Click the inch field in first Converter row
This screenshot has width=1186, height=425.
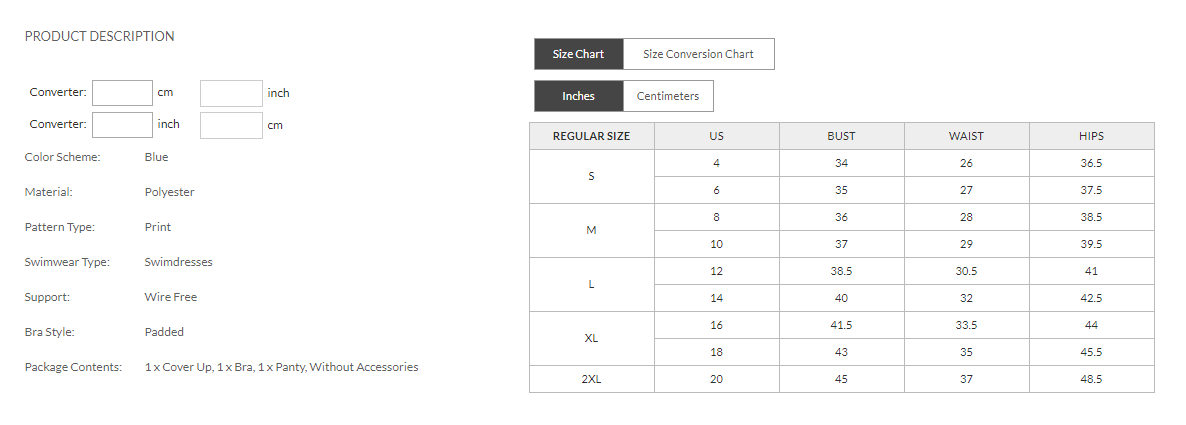click(231, 93)
